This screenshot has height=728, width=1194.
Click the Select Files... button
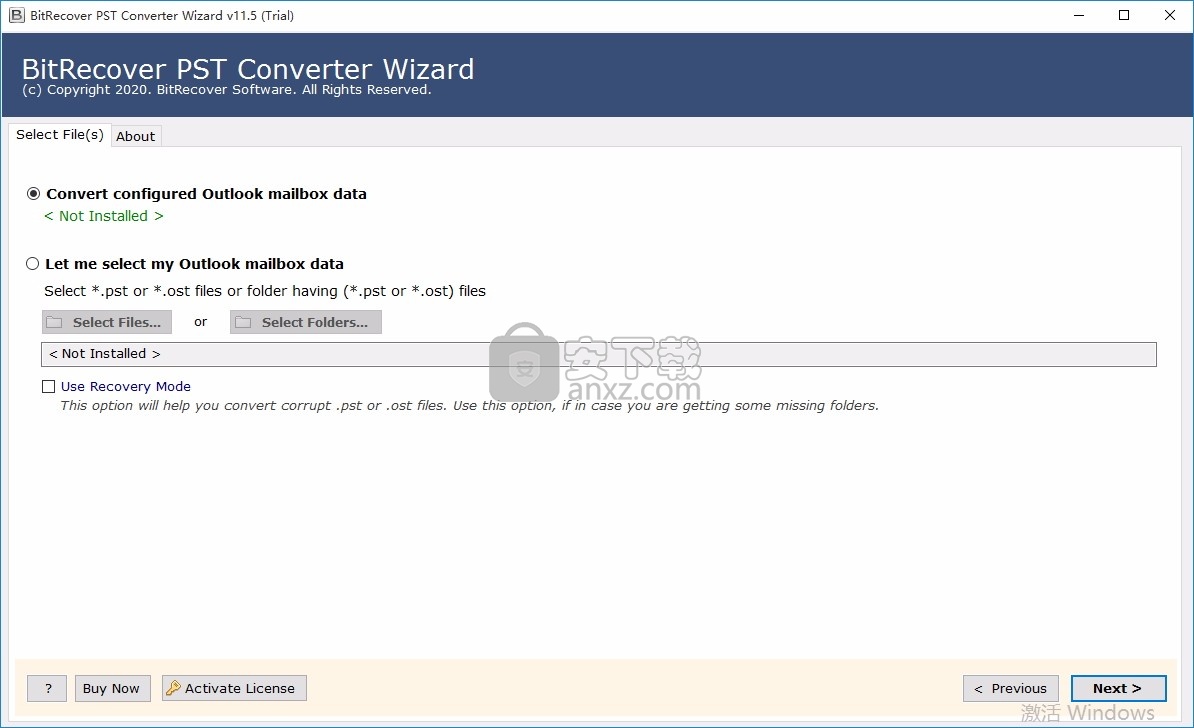click(x=107, y=322)
